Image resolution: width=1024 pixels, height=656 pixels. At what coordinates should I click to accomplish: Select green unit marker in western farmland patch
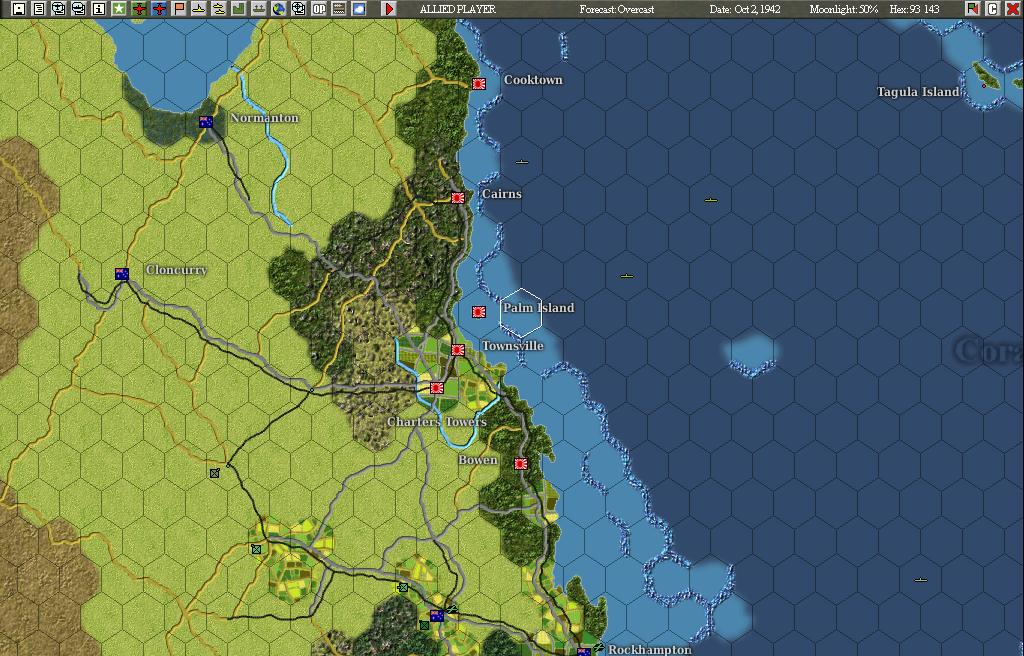[256, 549]
